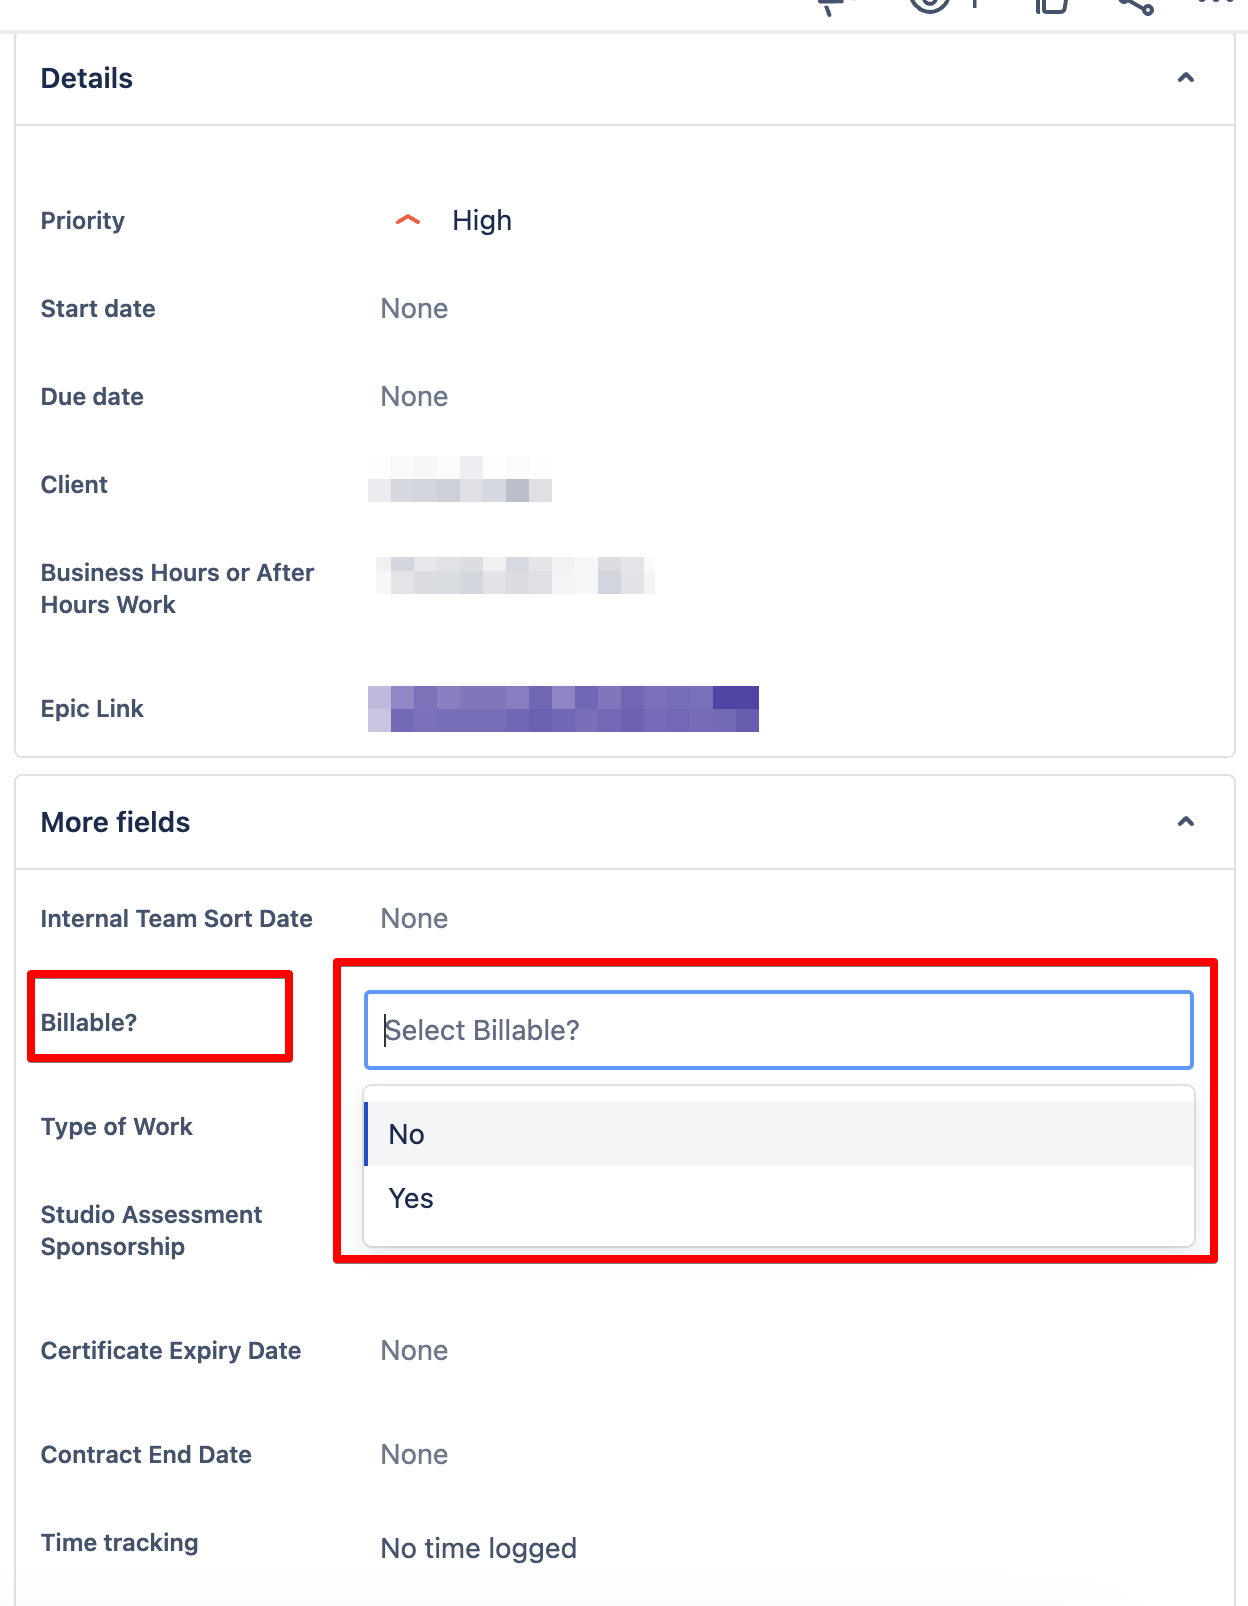Choose Yes in the Billable dropdown
The width and height of the screenshot is (1248, 1606).
coord(780,1198)
